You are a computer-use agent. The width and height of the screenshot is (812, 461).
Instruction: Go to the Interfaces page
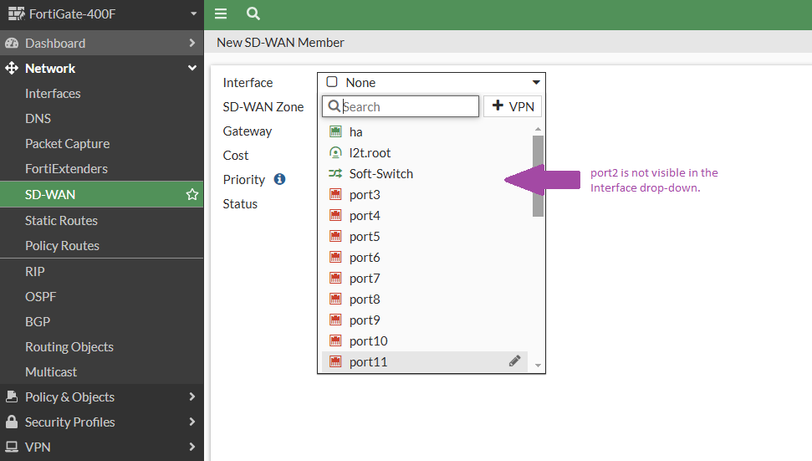click(53, 93)
